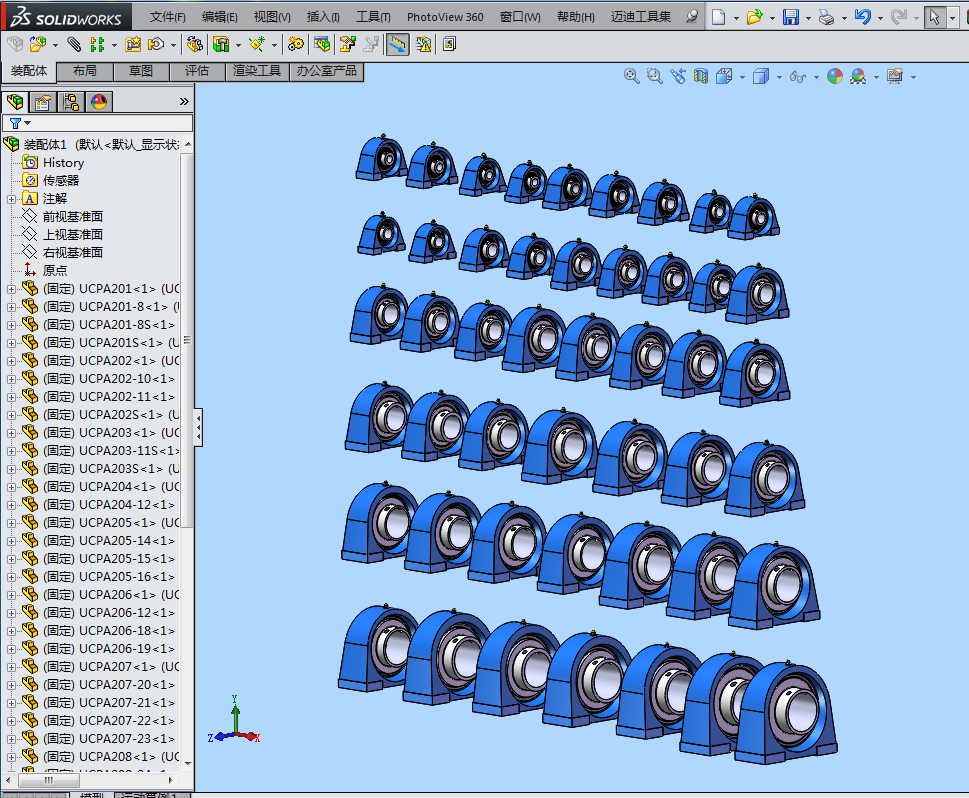Click the Section View icon
Image resolution: width=969 pixels, height=798 pixels.
[x=701, y=76]
